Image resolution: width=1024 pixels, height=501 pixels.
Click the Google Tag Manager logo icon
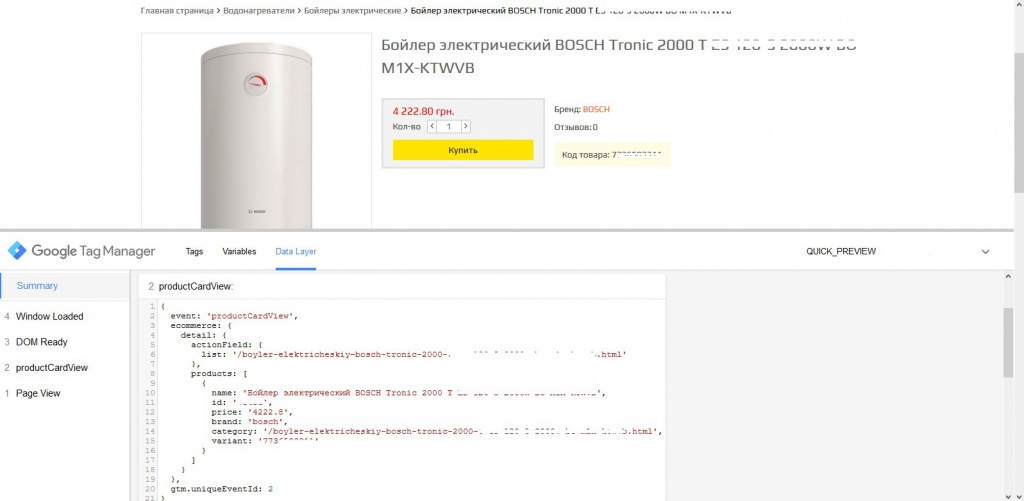point(17,251)
